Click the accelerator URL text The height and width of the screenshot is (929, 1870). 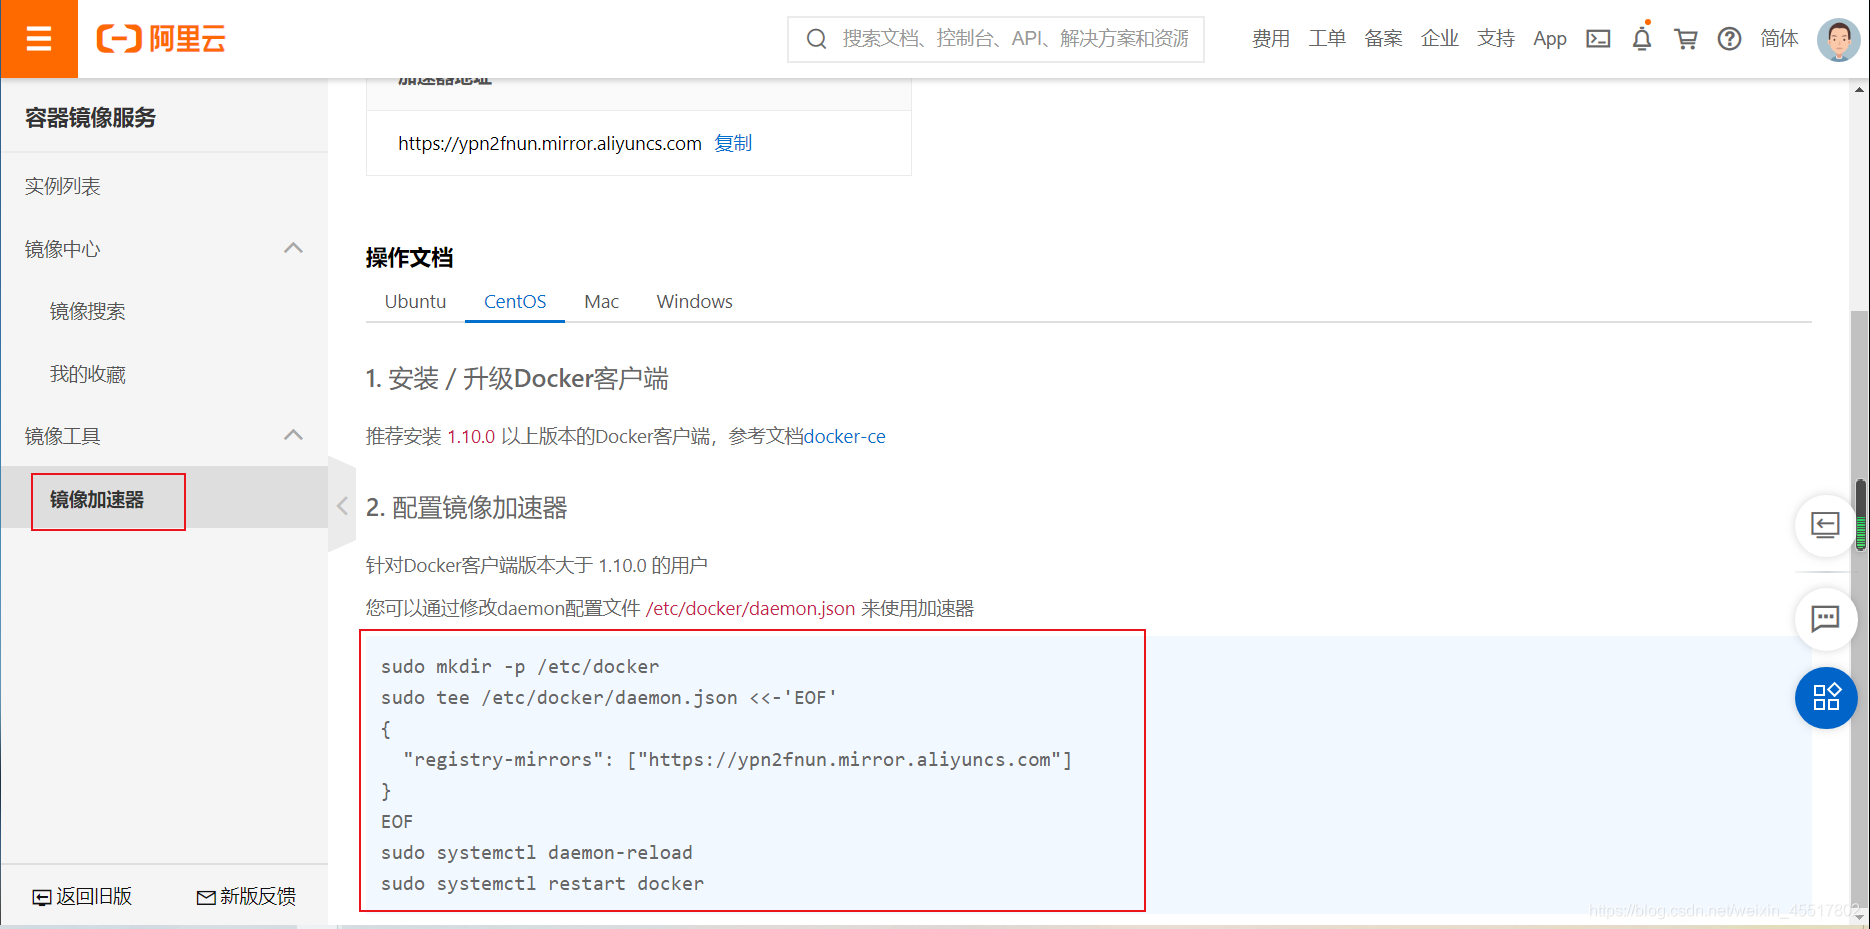[550, 143]
